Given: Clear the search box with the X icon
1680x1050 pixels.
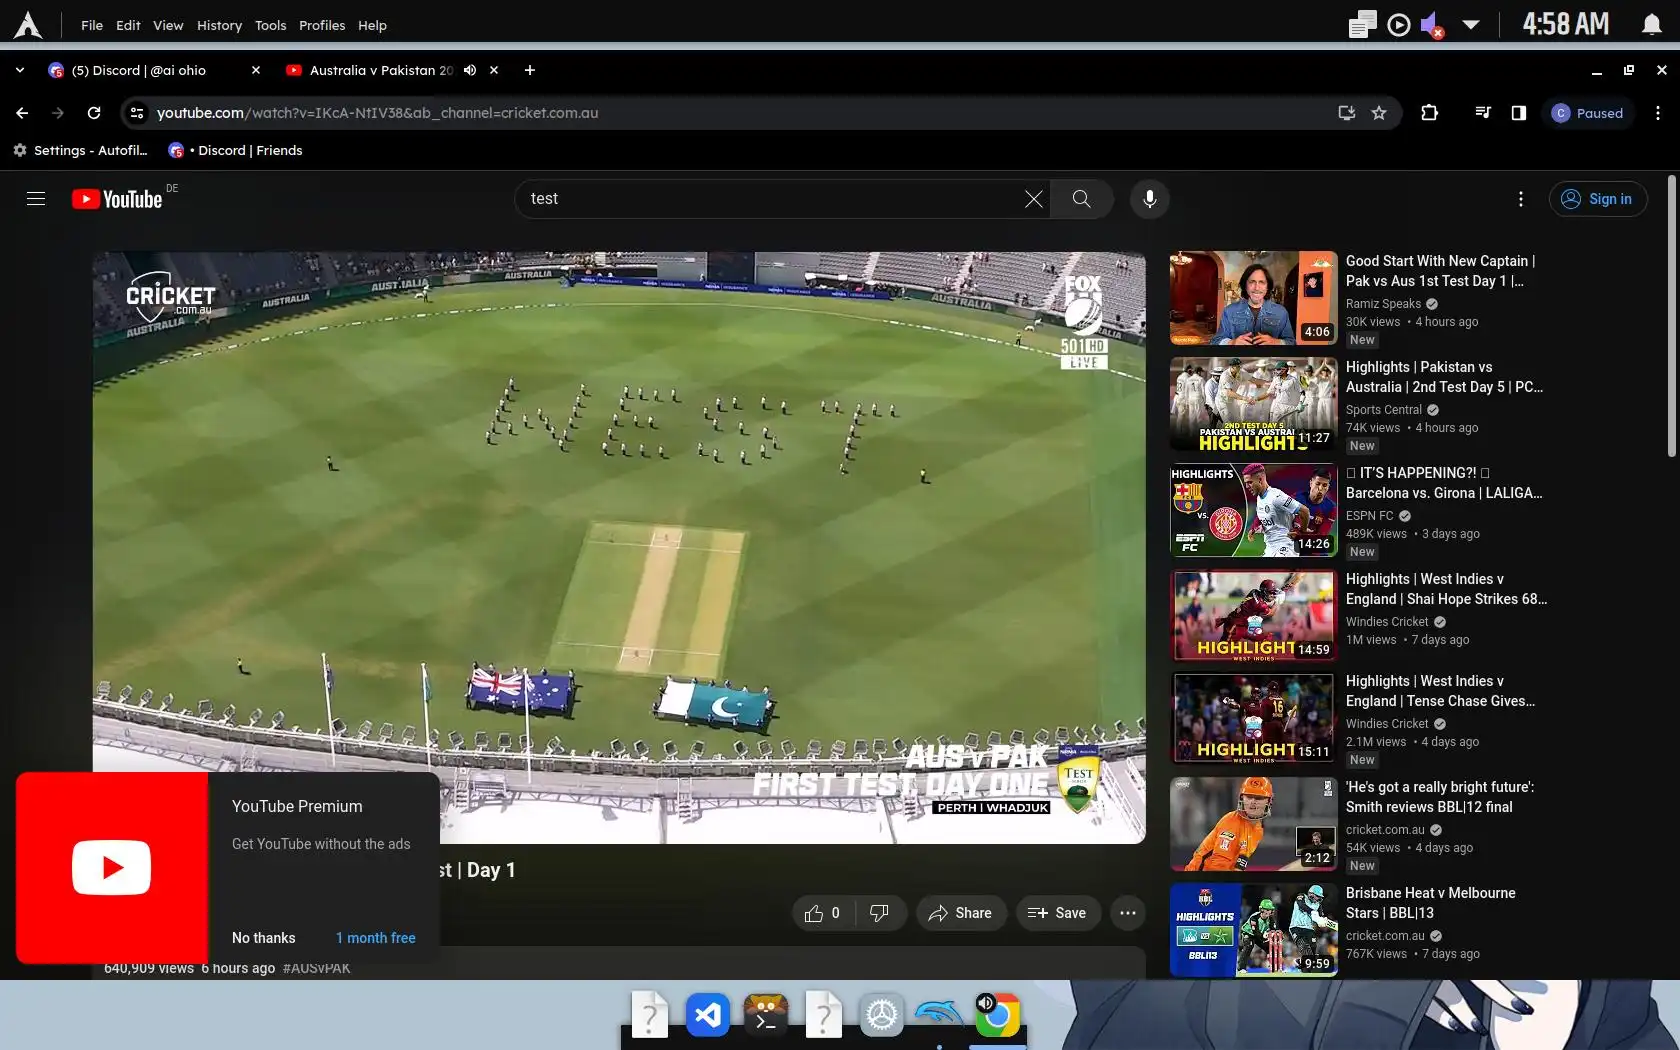Looking at the screenshot, I should [x=1034, y=199].
